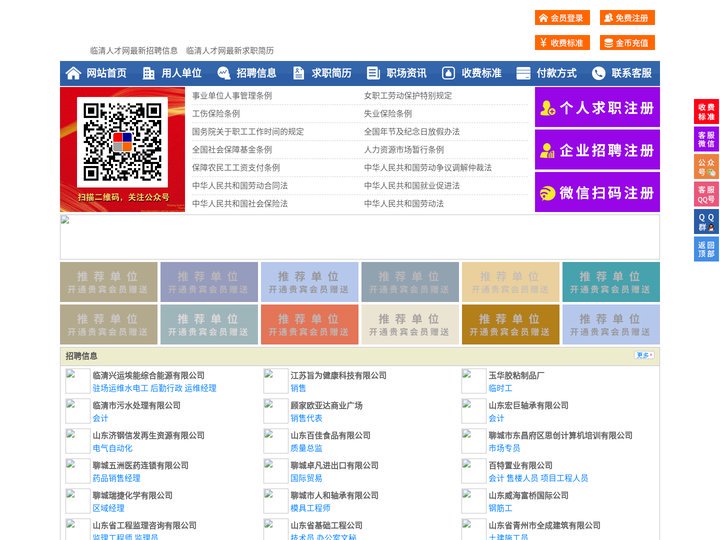Open 招聘信息 navigation item
The image size is (720, 540).
tap(256, 73)
